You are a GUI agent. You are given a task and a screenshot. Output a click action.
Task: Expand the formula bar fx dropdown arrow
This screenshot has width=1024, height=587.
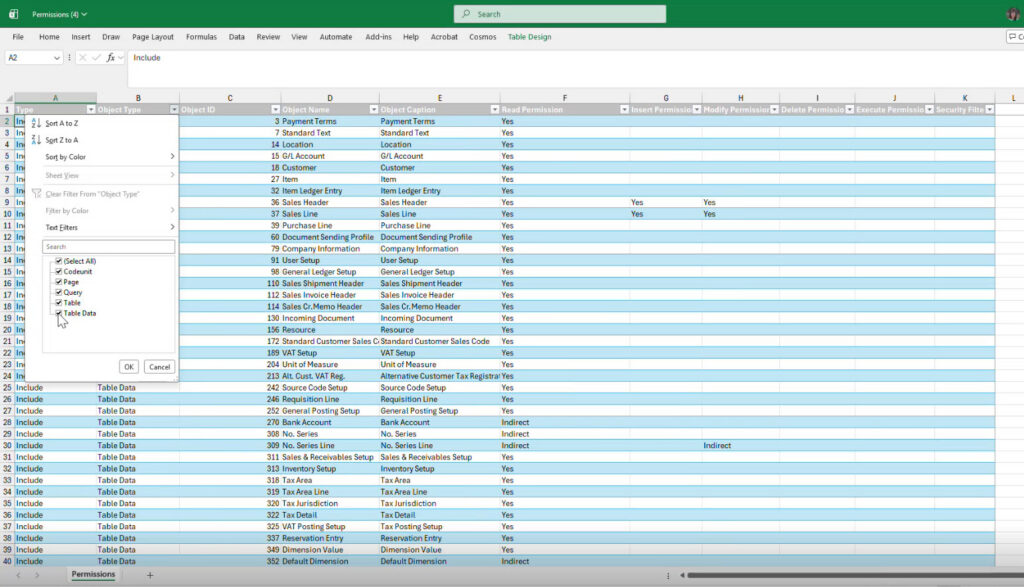tap(121, 57)
